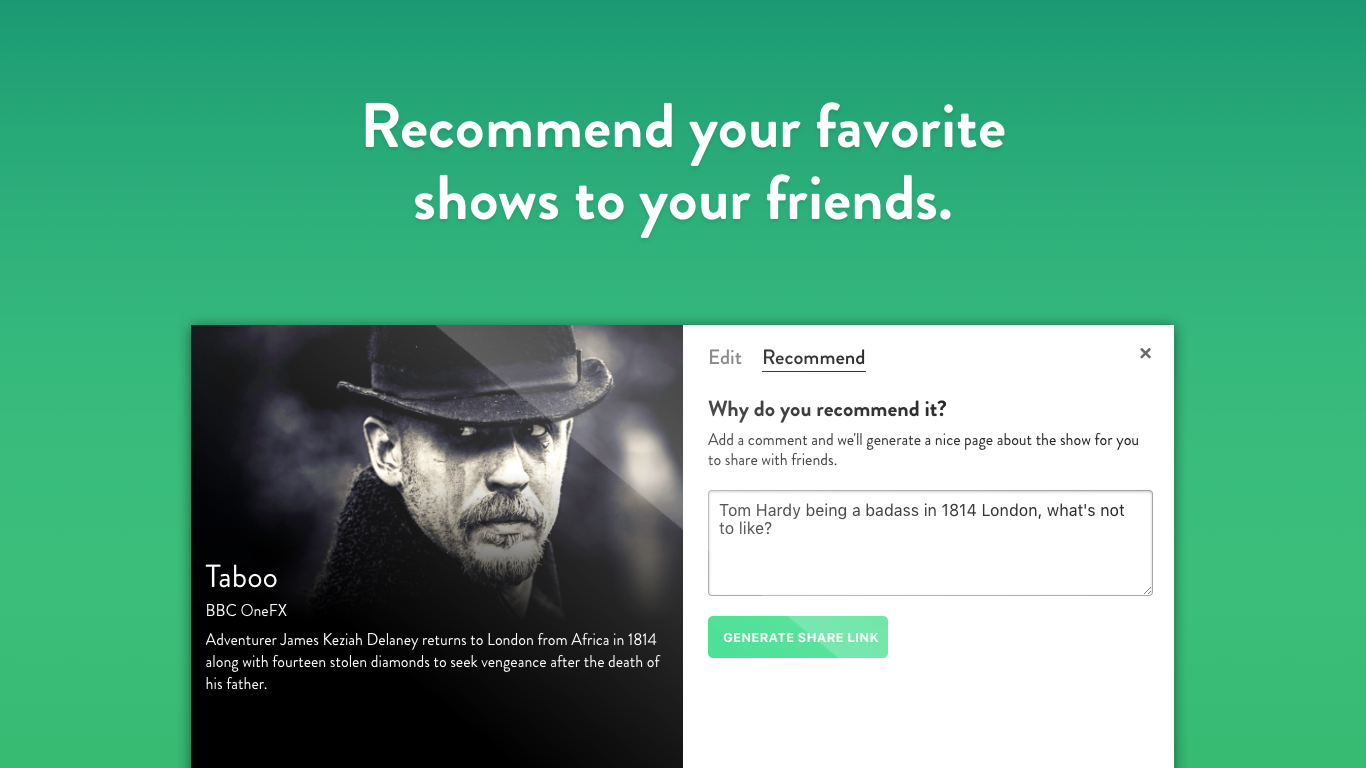This screenshot has width=1366, height=768.
Task: Click the blank white area under the share button
Action: 928,715
